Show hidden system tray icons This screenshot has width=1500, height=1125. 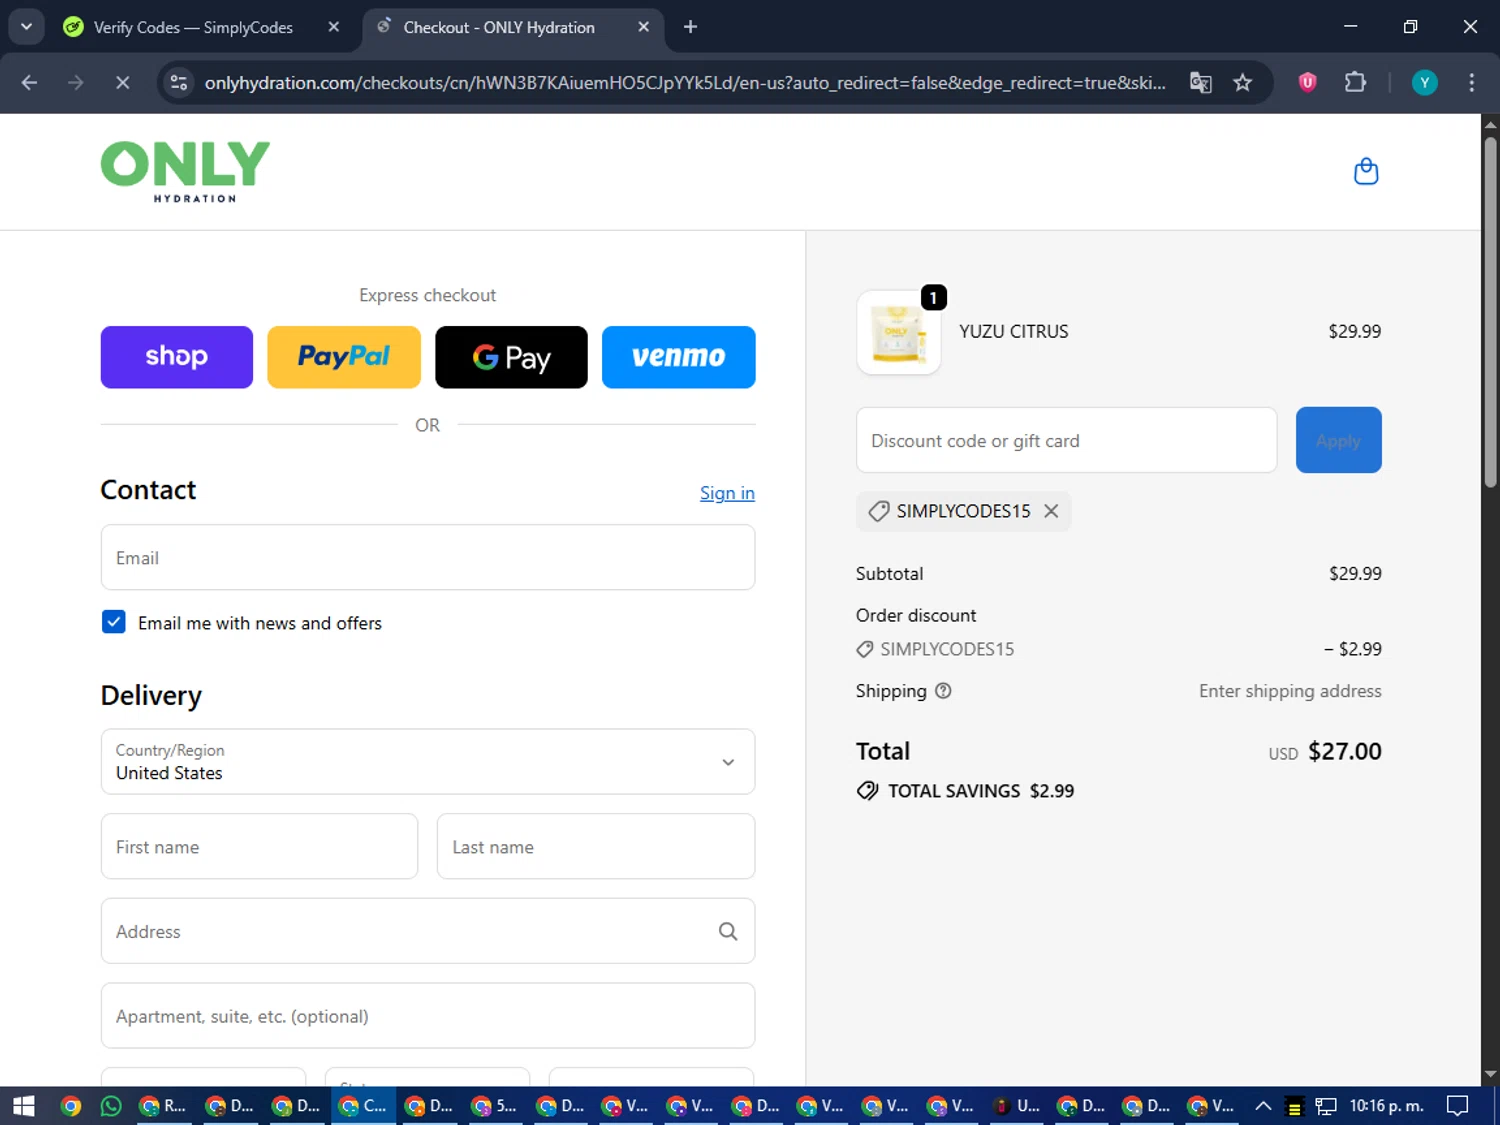pyautogui.click(x=1263, y=1106)
